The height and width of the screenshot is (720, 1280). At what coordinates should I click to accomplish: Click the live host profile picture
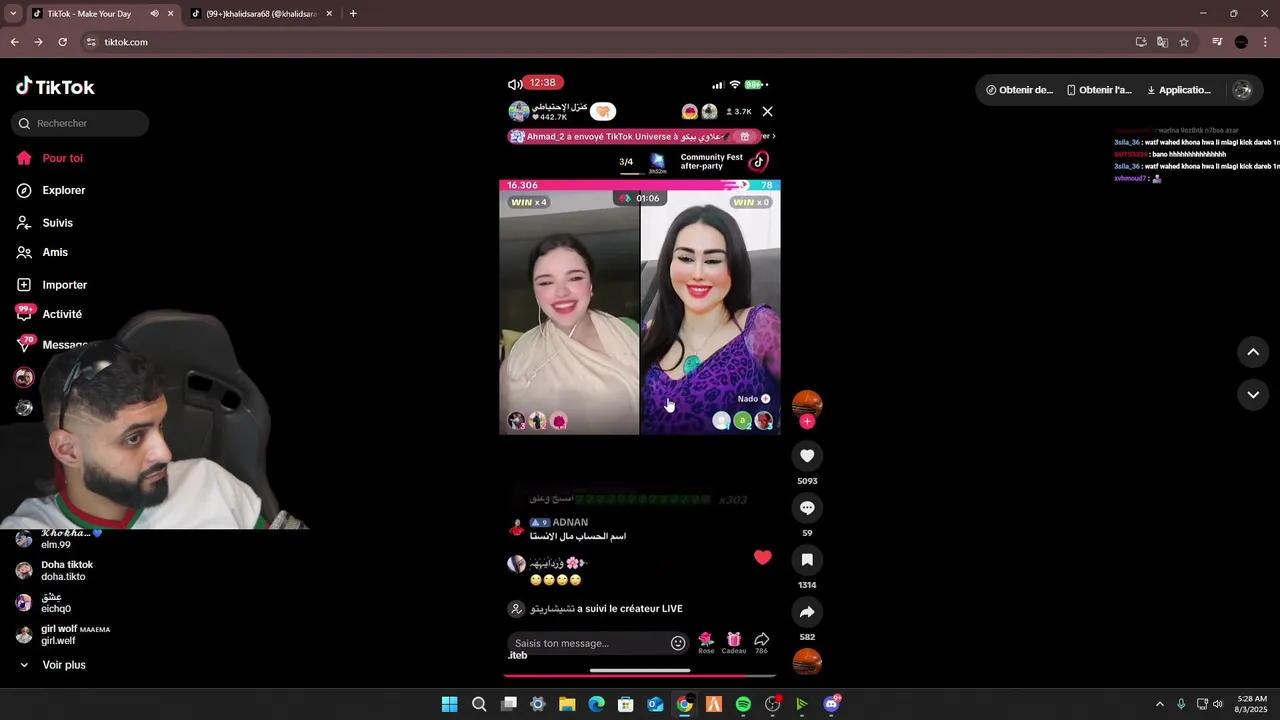pos(518,112)
